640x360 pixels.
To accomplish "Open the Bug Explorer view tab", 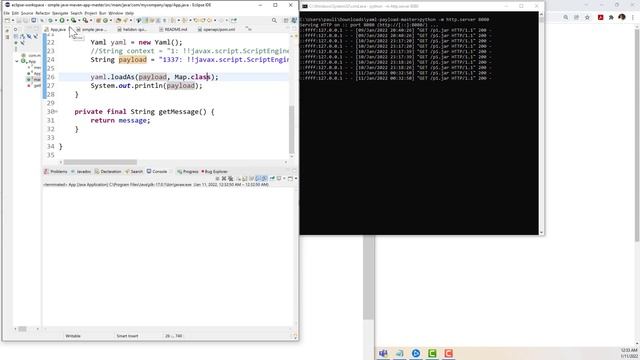I will tap(214, 171).
